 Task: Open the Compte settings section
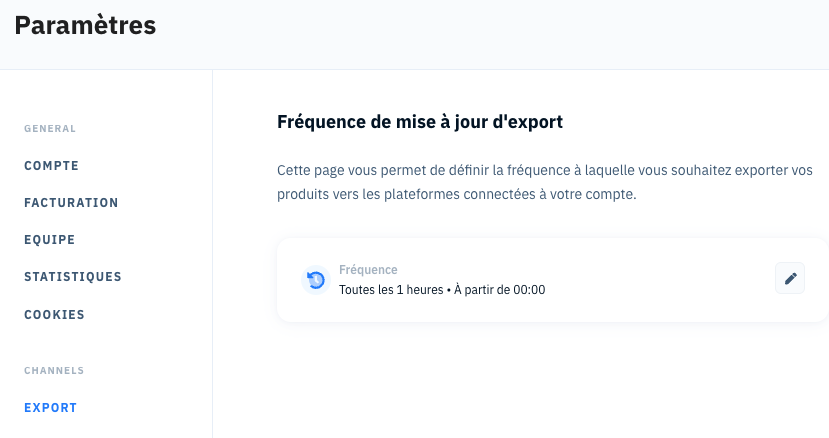[x=51, y=166]
